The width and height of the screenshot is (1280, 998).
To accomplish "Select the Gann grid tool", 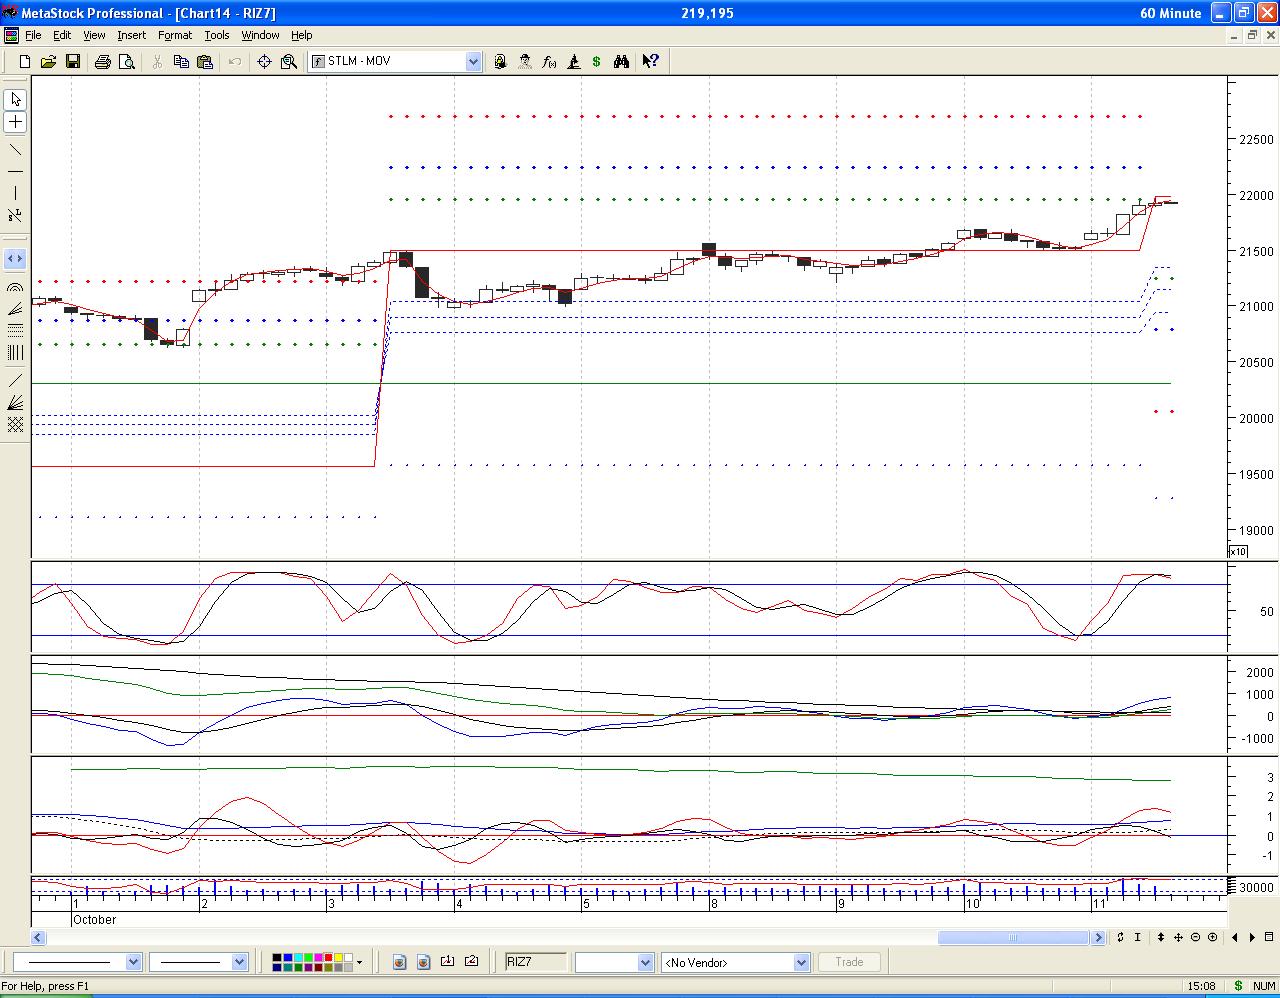I will pyautogui.click(x=15, y=425).
